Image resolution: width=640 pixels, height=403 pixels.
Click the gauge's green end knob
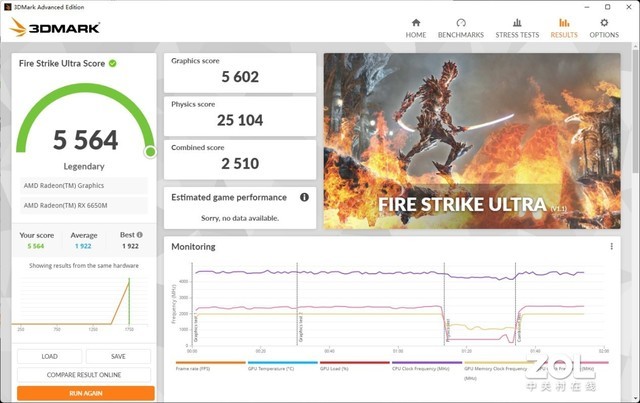[150, 152]
